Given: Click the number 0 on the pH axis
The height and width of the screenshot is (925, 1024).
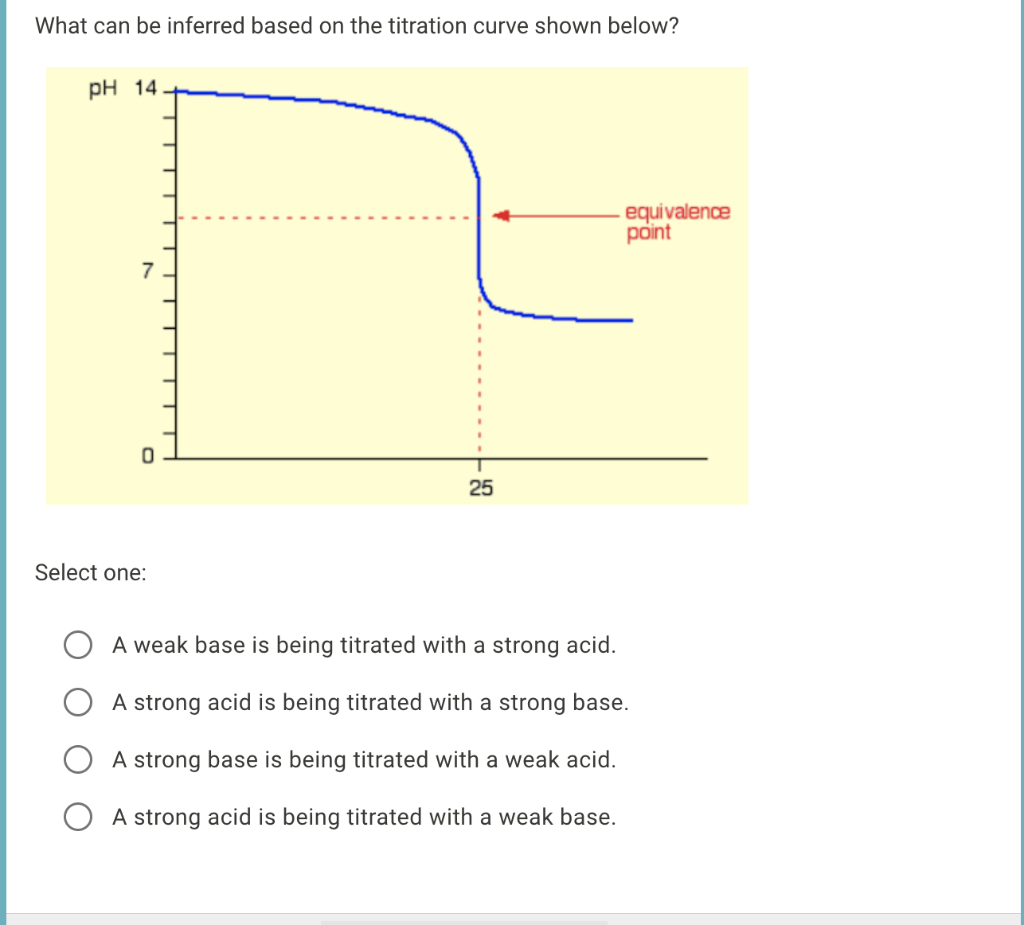Looking at the screenshot, I should tap(147, 455).
